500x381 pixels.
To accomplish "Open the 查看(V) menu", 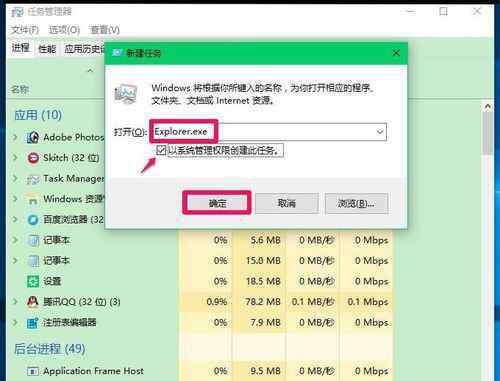I will tap(105, 30).
